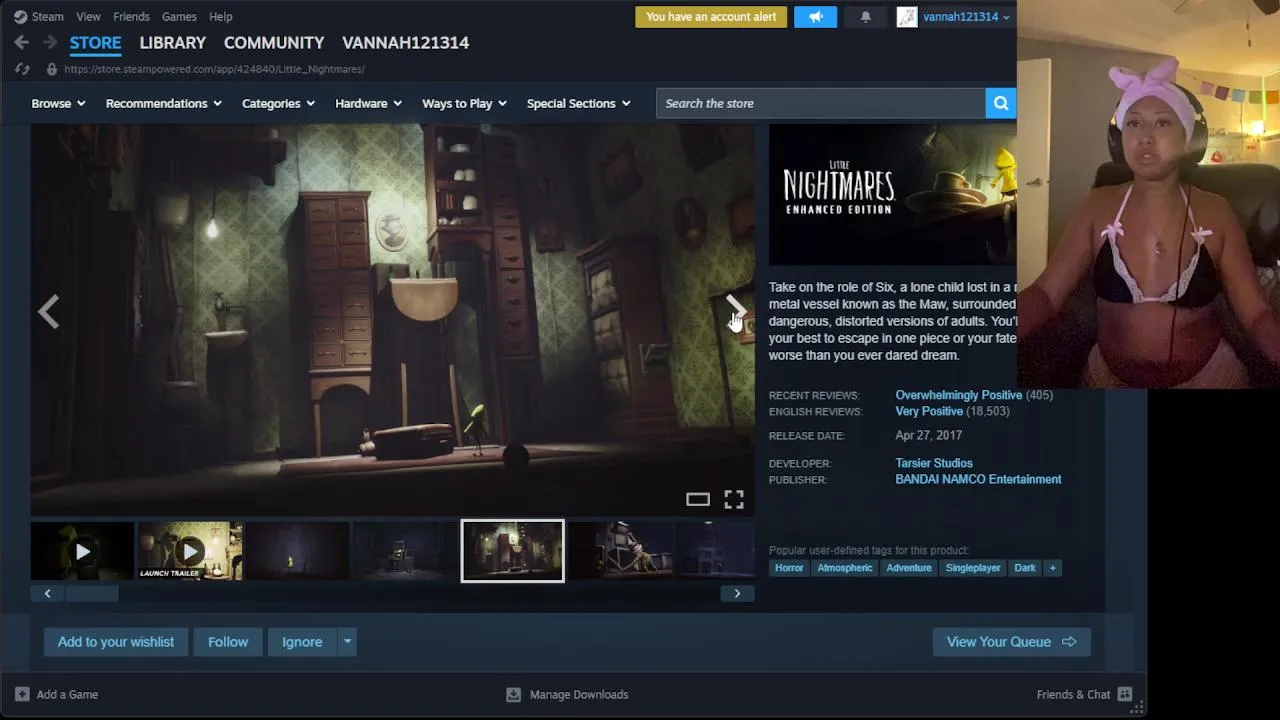Click the plus button to add tags
This screenshot has height=720, width=1280.
[x=1052, y=568]
